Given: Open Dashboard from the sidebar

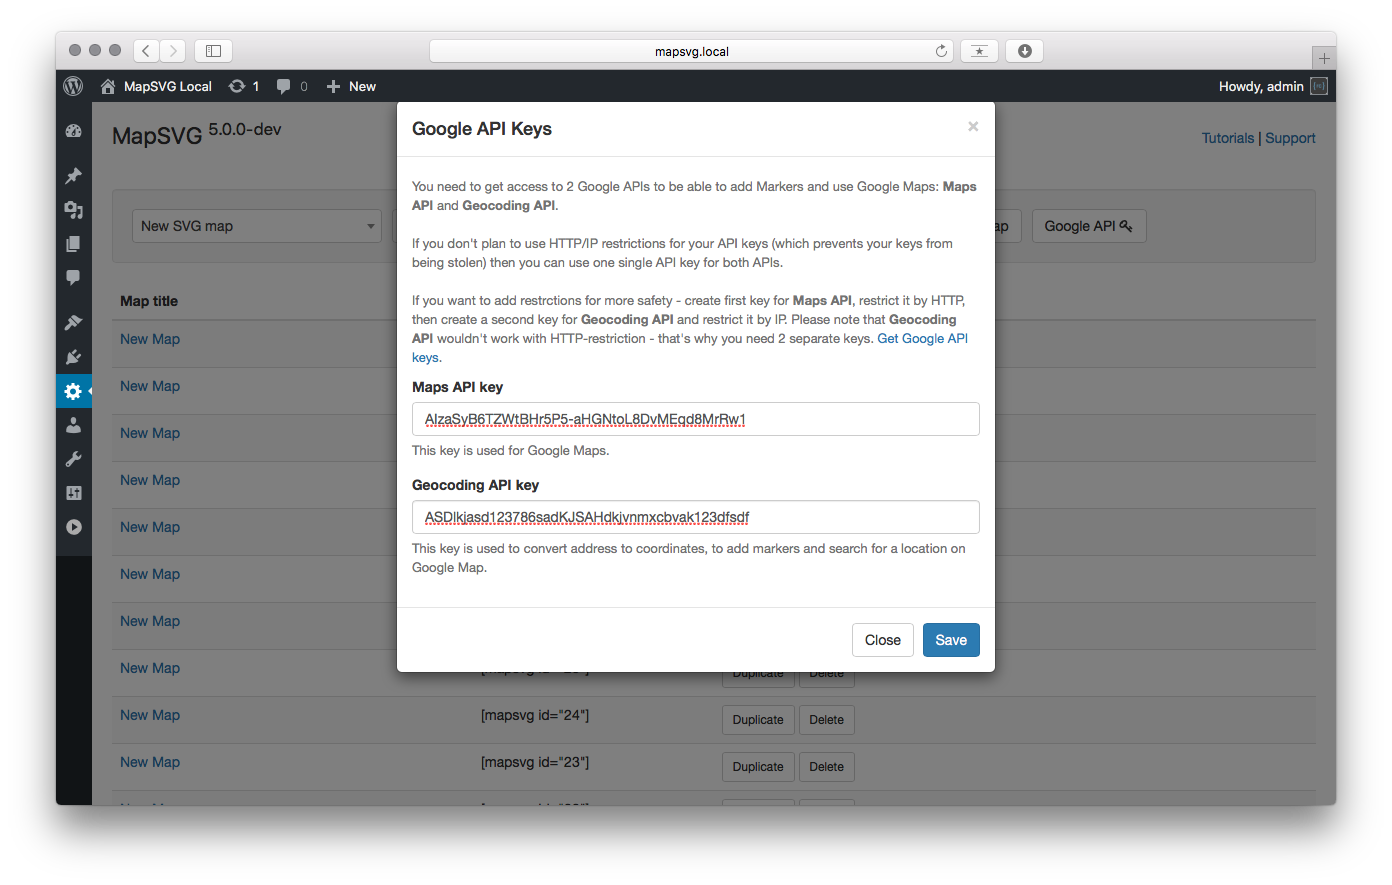Looking at the screenshot, I should coord(74,131).
